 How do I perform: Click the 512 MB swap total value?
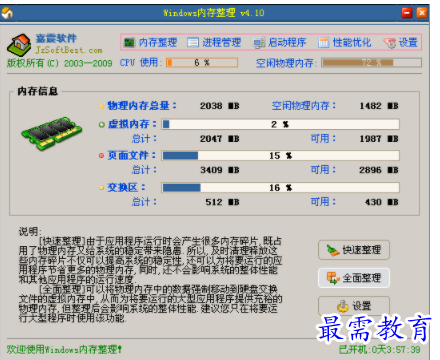[x=222, y=202]
